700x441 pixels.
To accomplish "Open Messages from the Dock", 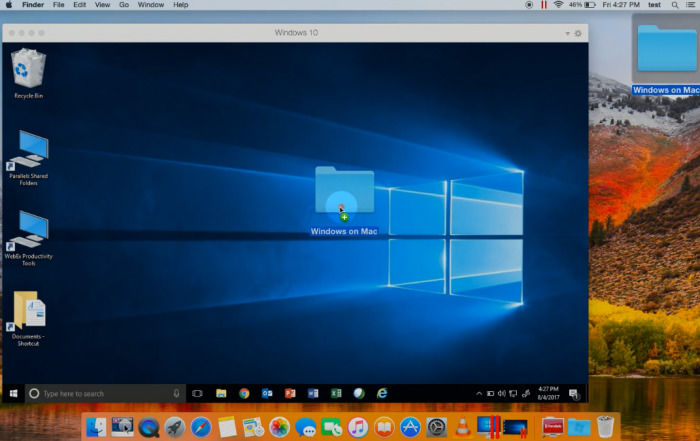I will pyautogui.click(x=306, y=428).
